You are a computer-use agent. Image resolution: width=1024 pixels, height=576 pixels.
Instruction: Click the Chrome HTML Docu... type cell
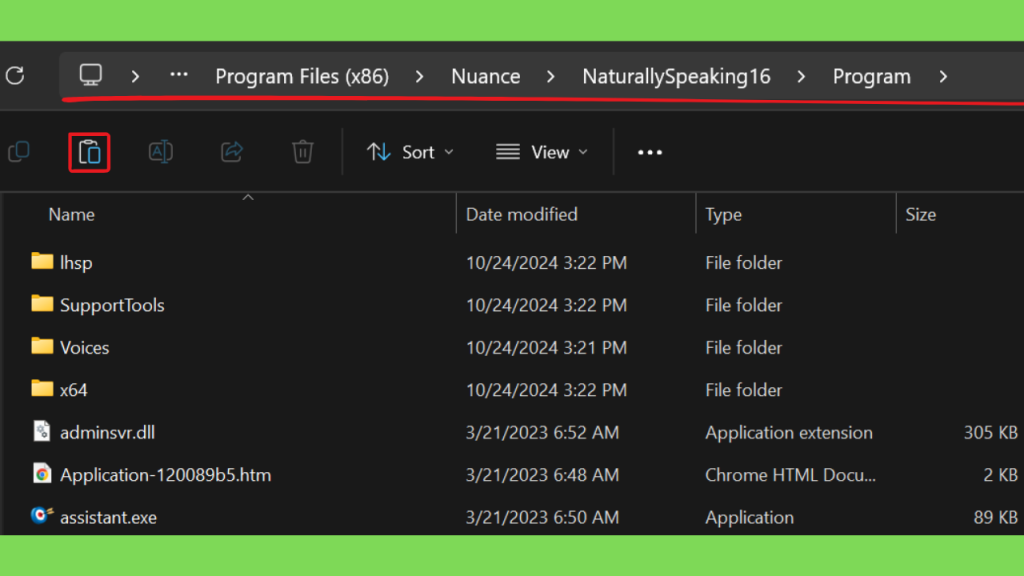791,475
